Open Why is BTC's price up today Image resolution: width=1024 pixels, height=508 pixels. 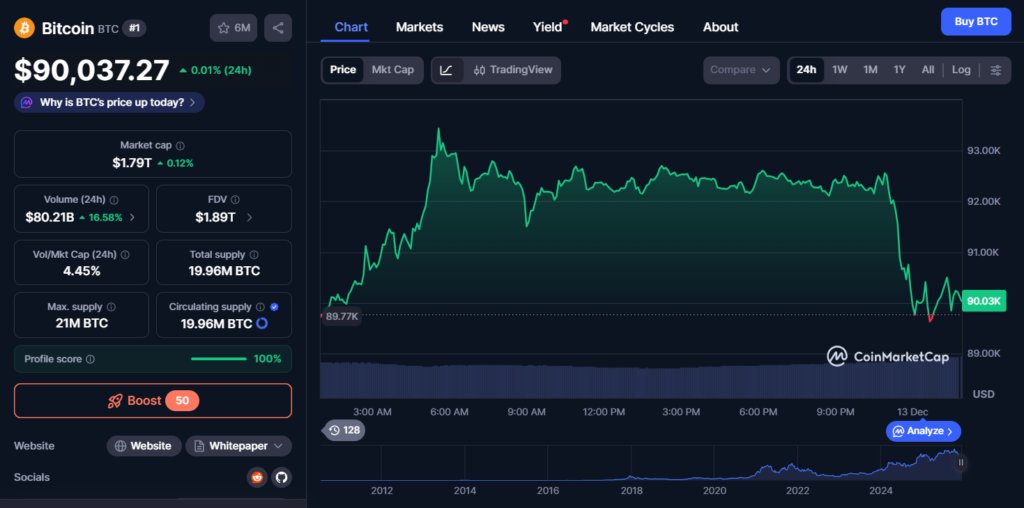click(109, 102)
